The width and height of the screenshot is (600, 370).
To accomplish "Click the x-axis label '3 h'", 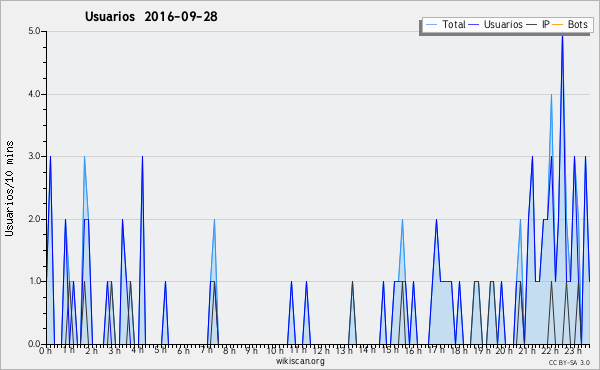I will pos(114,350).
